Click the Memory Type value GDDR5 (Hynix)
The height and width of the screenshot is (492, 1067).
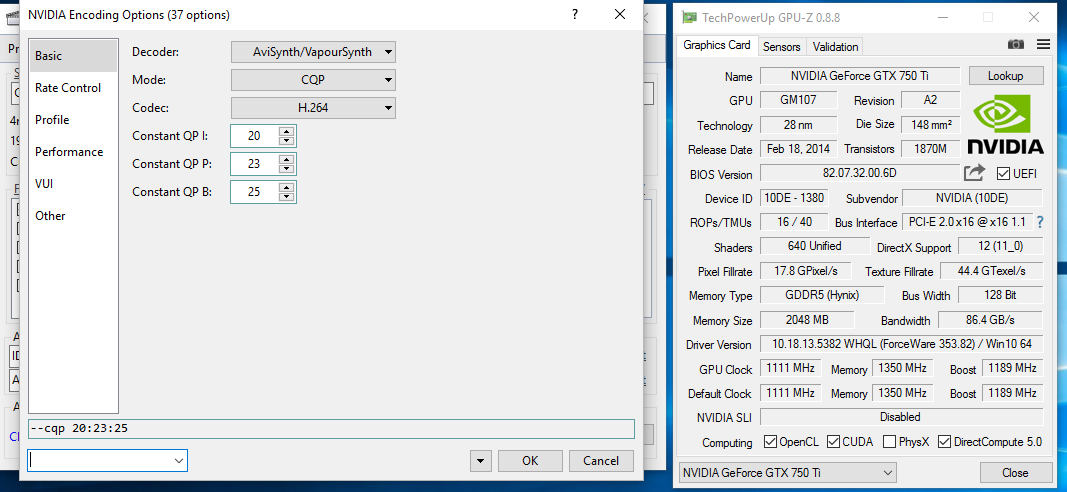[x=822, y=295]
